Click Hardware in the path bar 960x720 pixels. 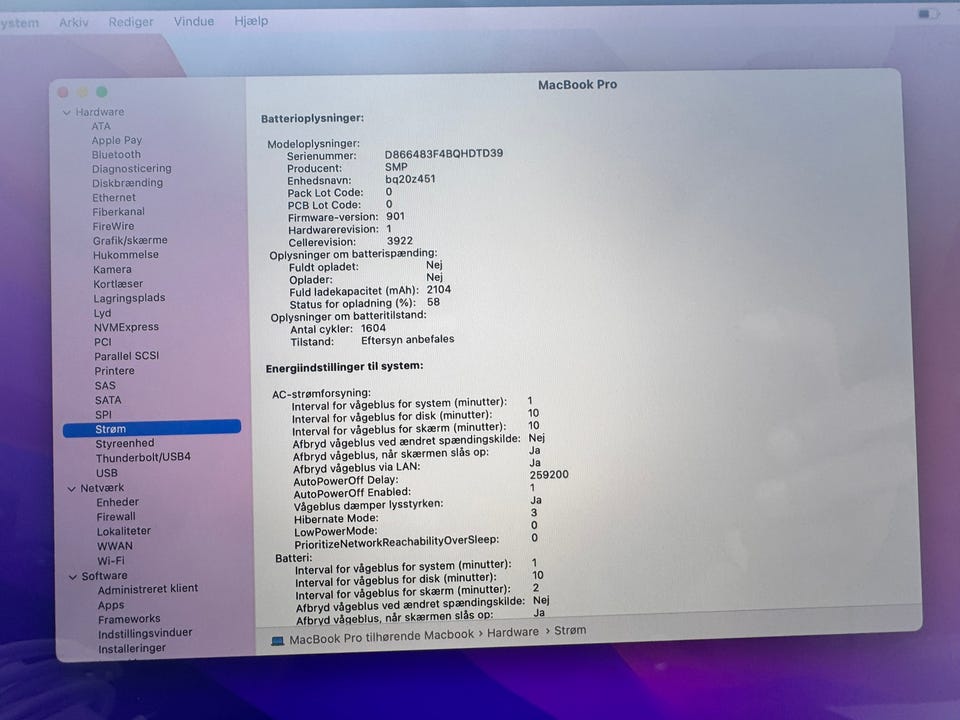tap(512, 632)
